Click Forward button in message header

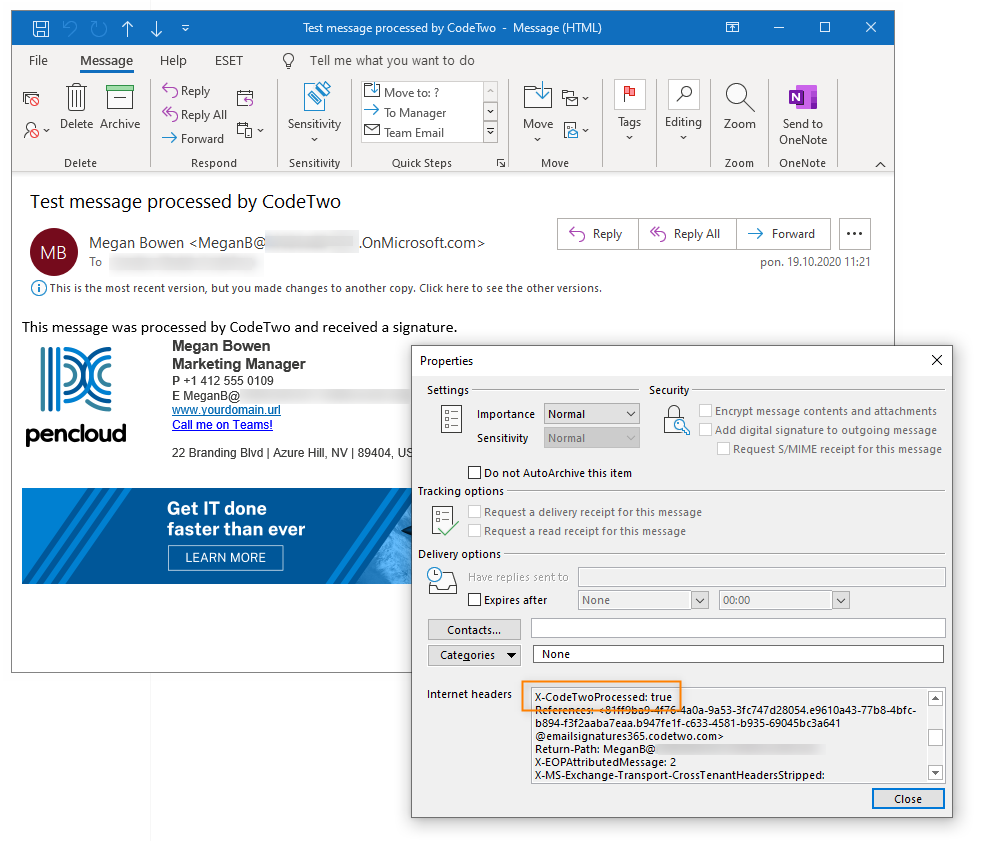click(783, 234)
